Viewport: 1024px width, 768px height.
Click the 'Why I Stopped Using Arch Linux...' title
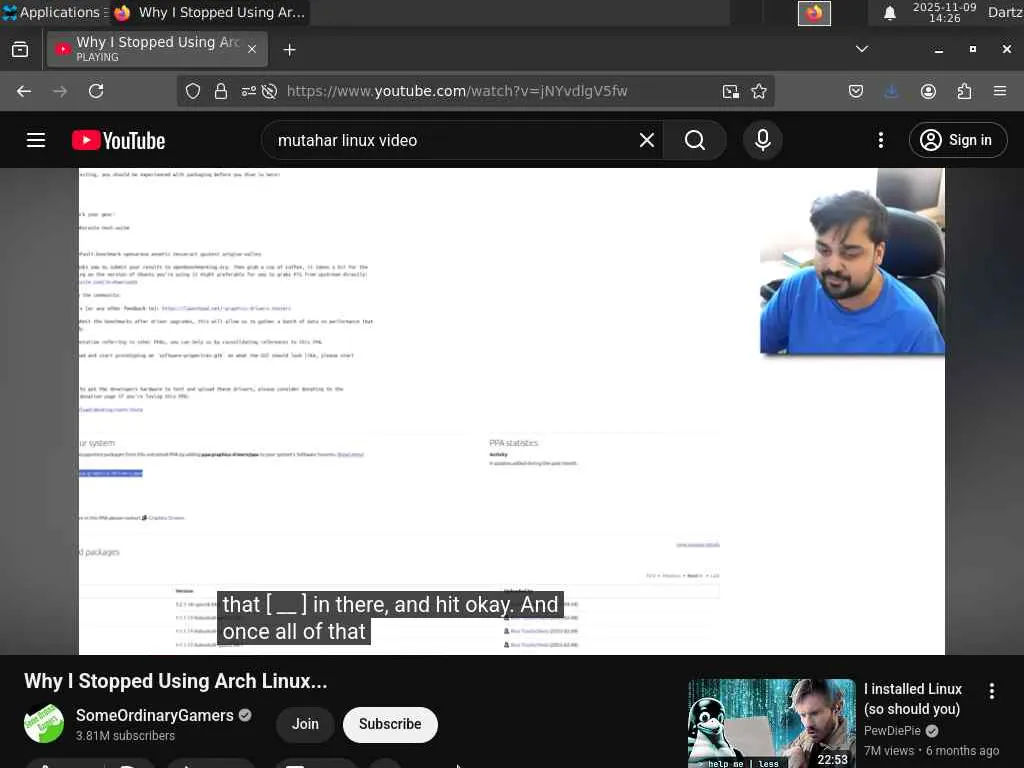176,681
